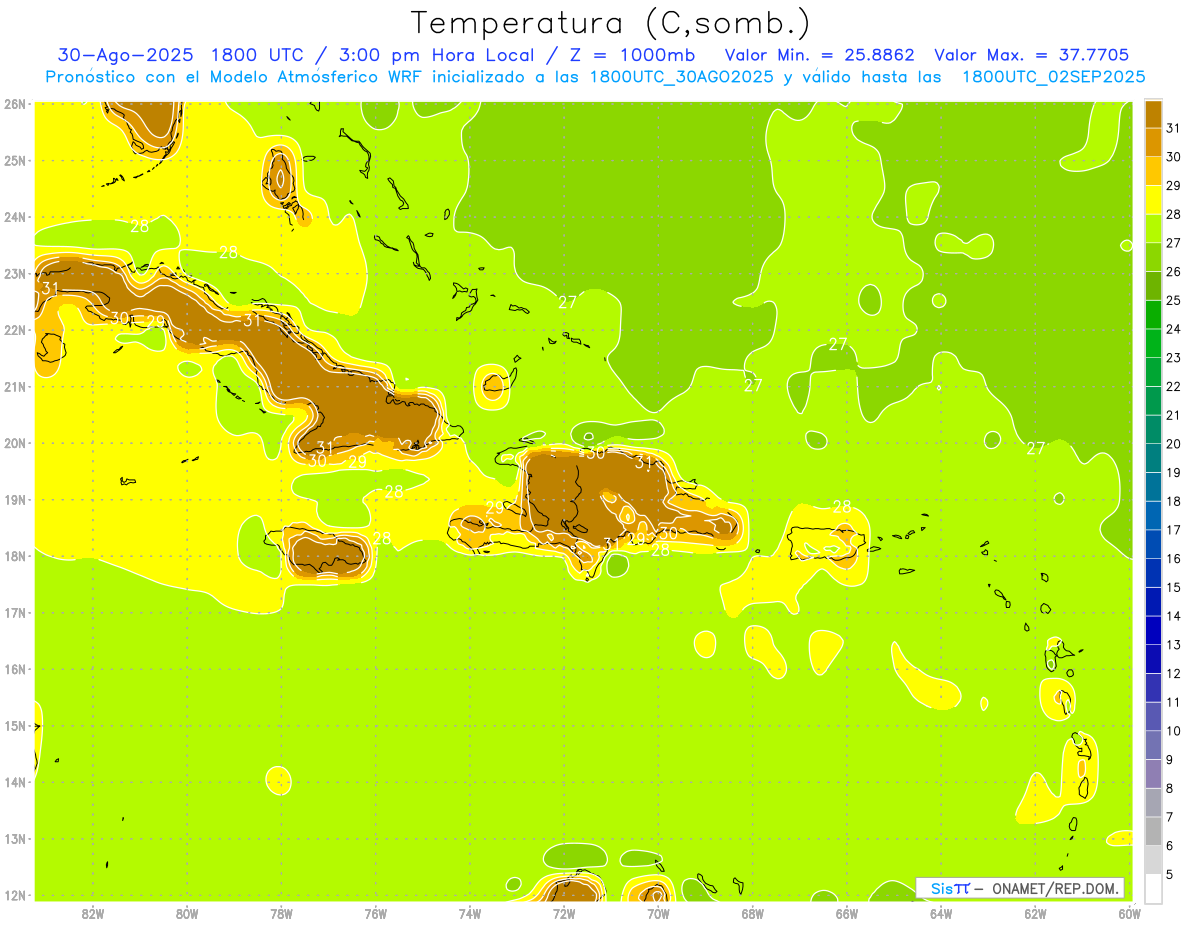Click the white swatch at the legend bottom
Viewport: 1200px width, 927px height.
point(1153,888)
